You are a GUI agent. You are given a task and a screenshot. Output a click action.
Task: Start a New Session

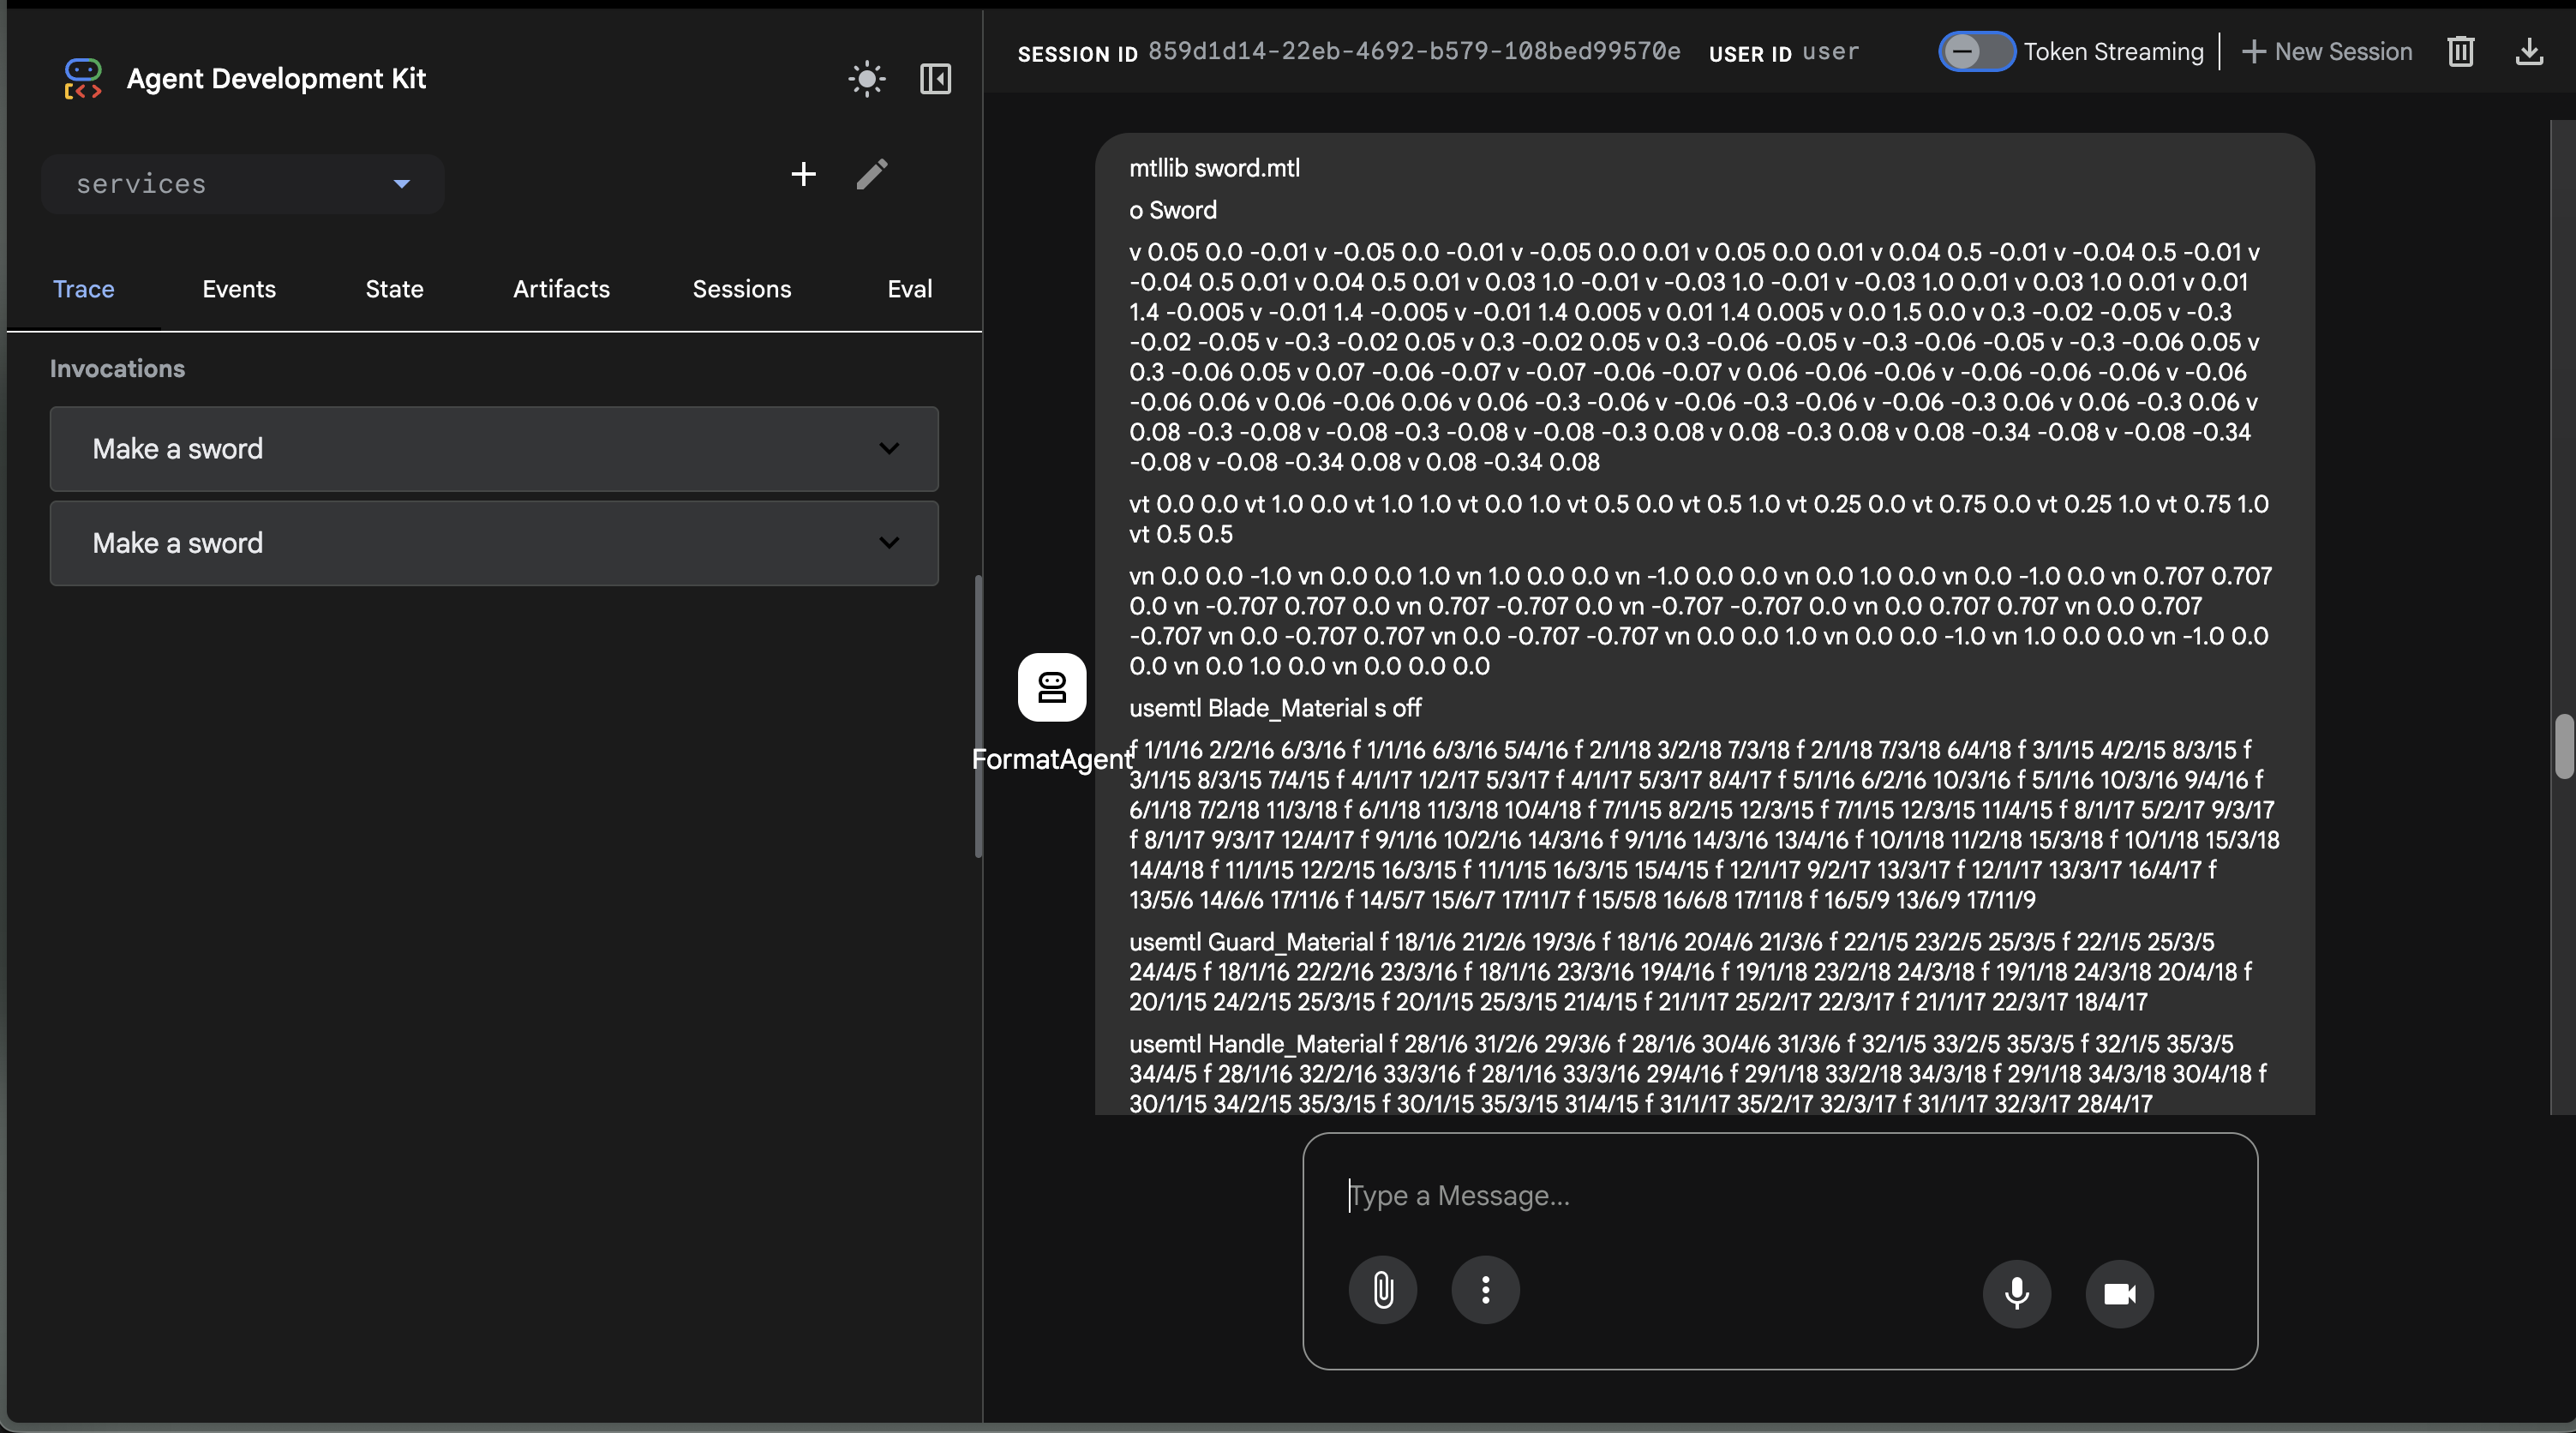[2327, 52]
